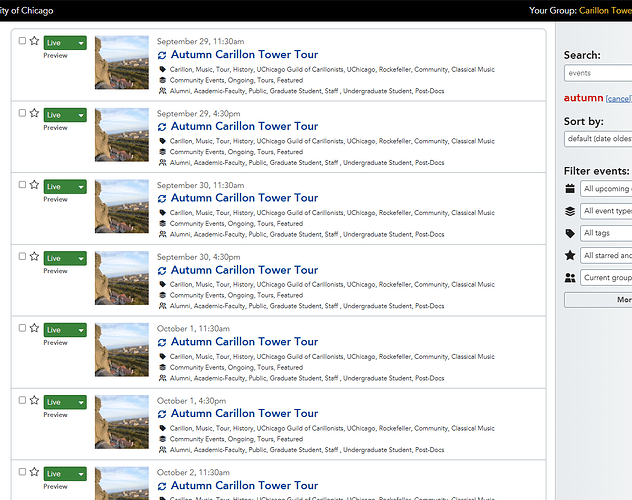Click recurring icon on September 30, 4:30pm event
632x500 pixels.
[162, 271]
